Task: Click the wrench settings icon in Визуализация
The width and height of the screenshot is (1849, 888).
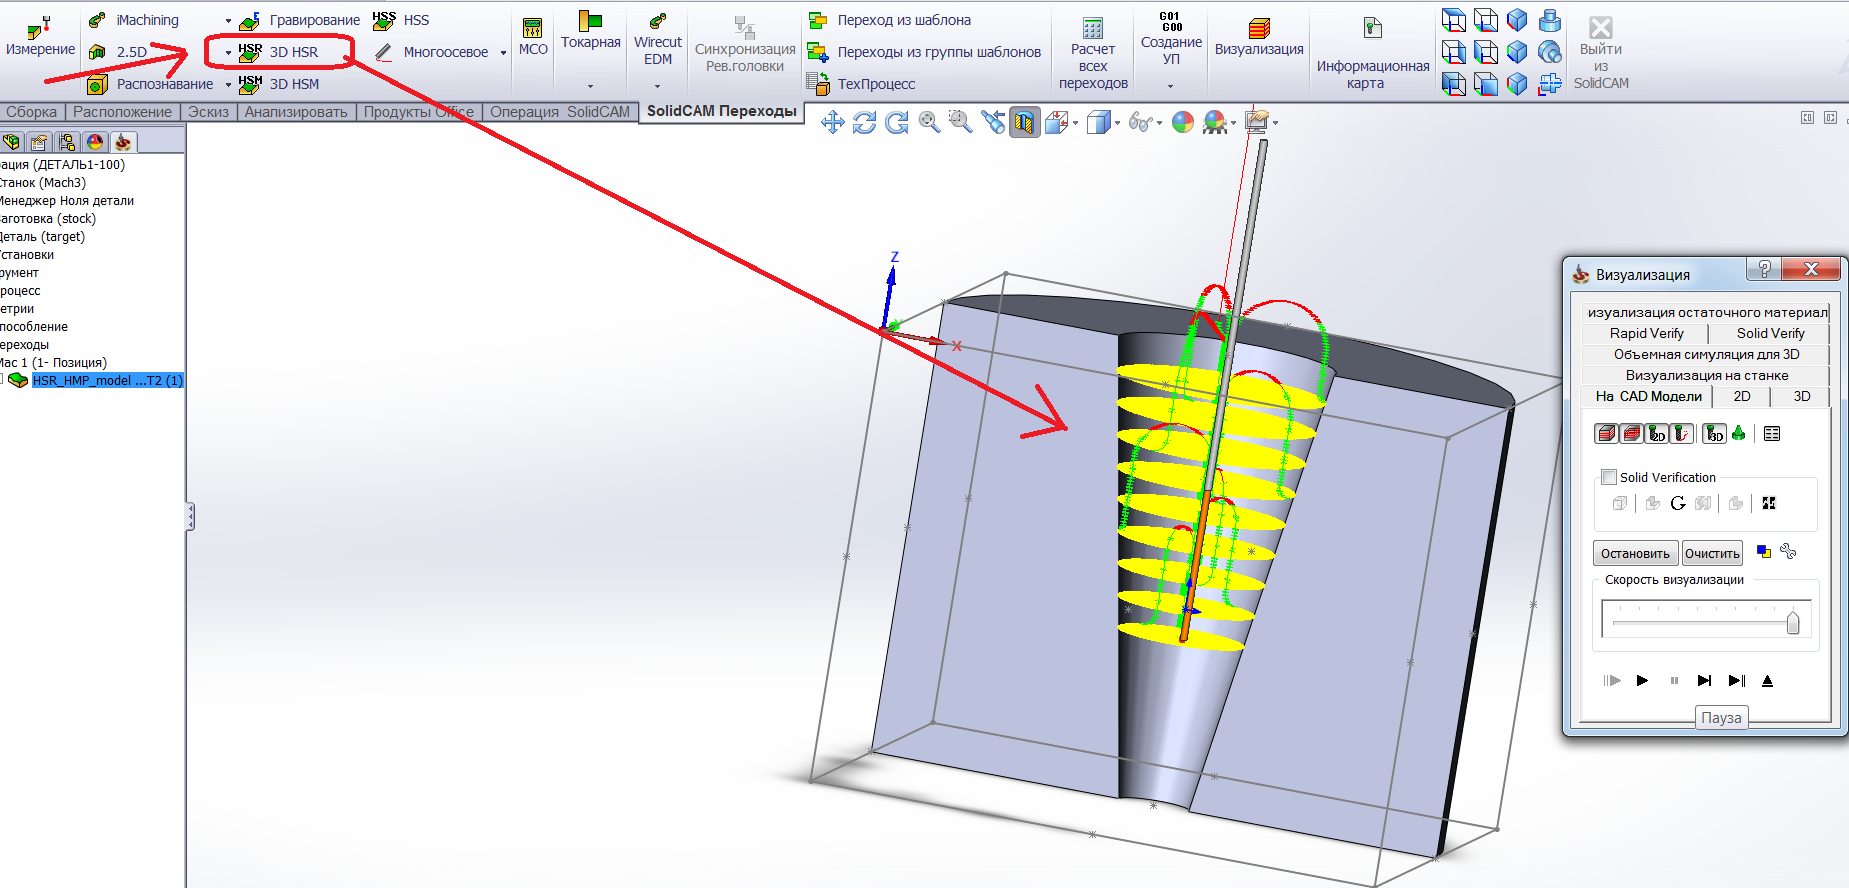Action: point(1788,551)
